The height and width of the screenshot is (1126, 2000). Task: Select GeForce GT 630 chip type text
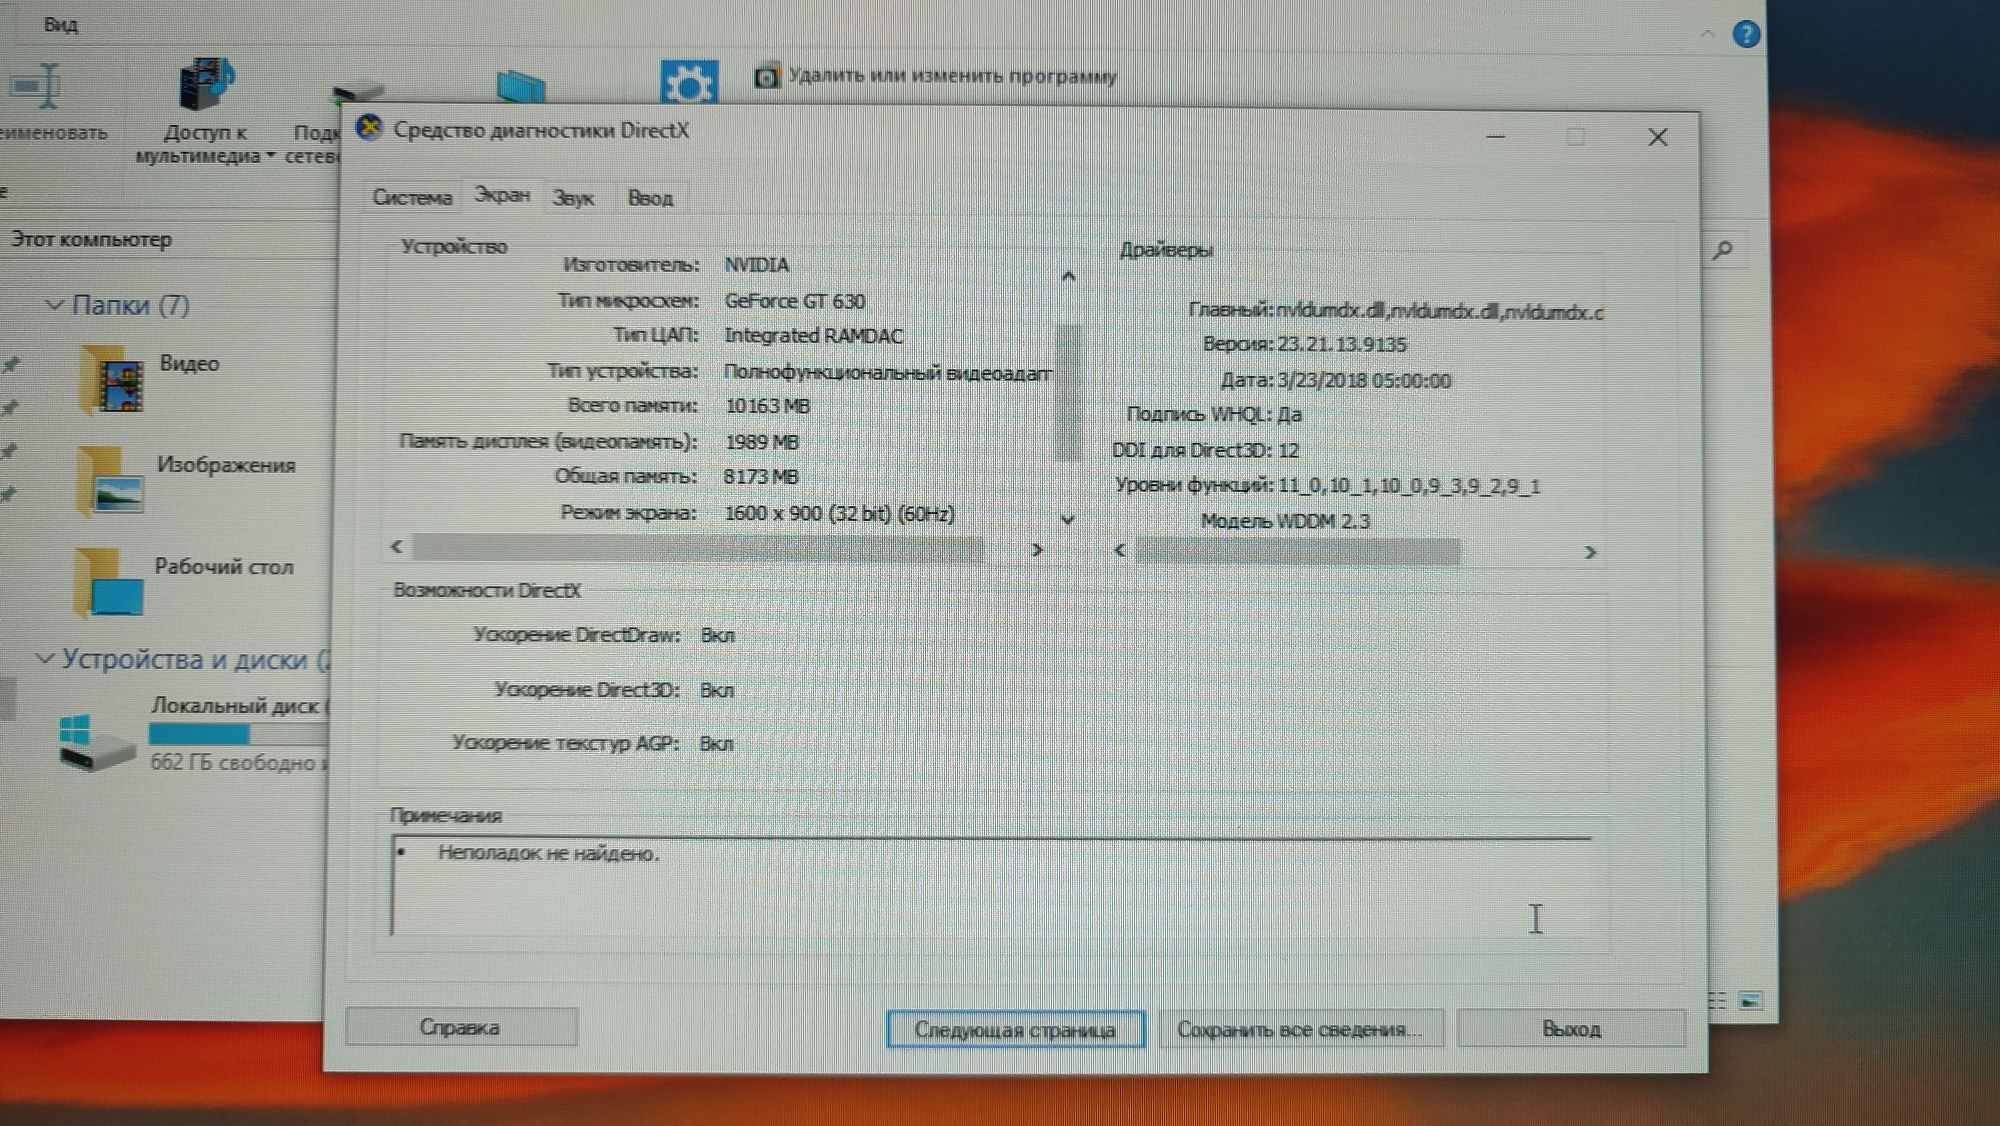click(795, 301)
